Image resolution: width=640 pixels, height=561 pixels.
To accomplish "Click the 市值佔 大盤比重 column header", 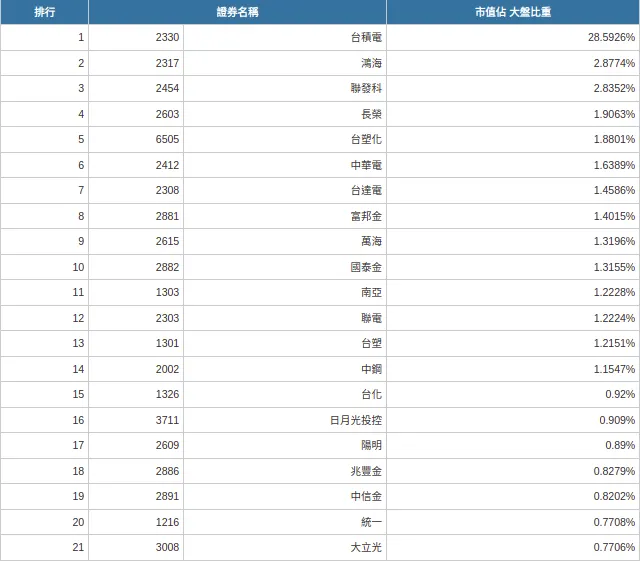I will pos(513,12).
